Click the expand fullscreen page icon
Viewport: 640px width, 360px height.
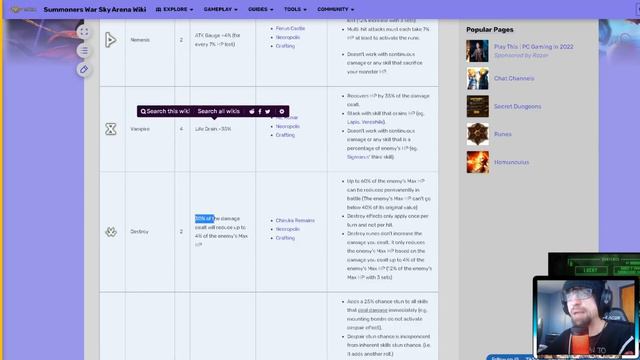[x=84, y=32]
